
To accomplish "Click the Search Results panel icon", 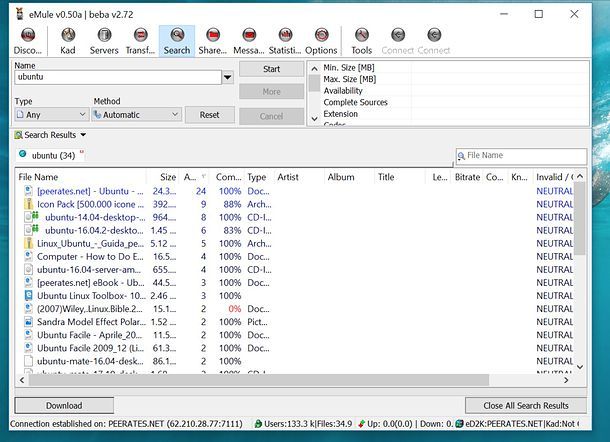I will (18, 135).
